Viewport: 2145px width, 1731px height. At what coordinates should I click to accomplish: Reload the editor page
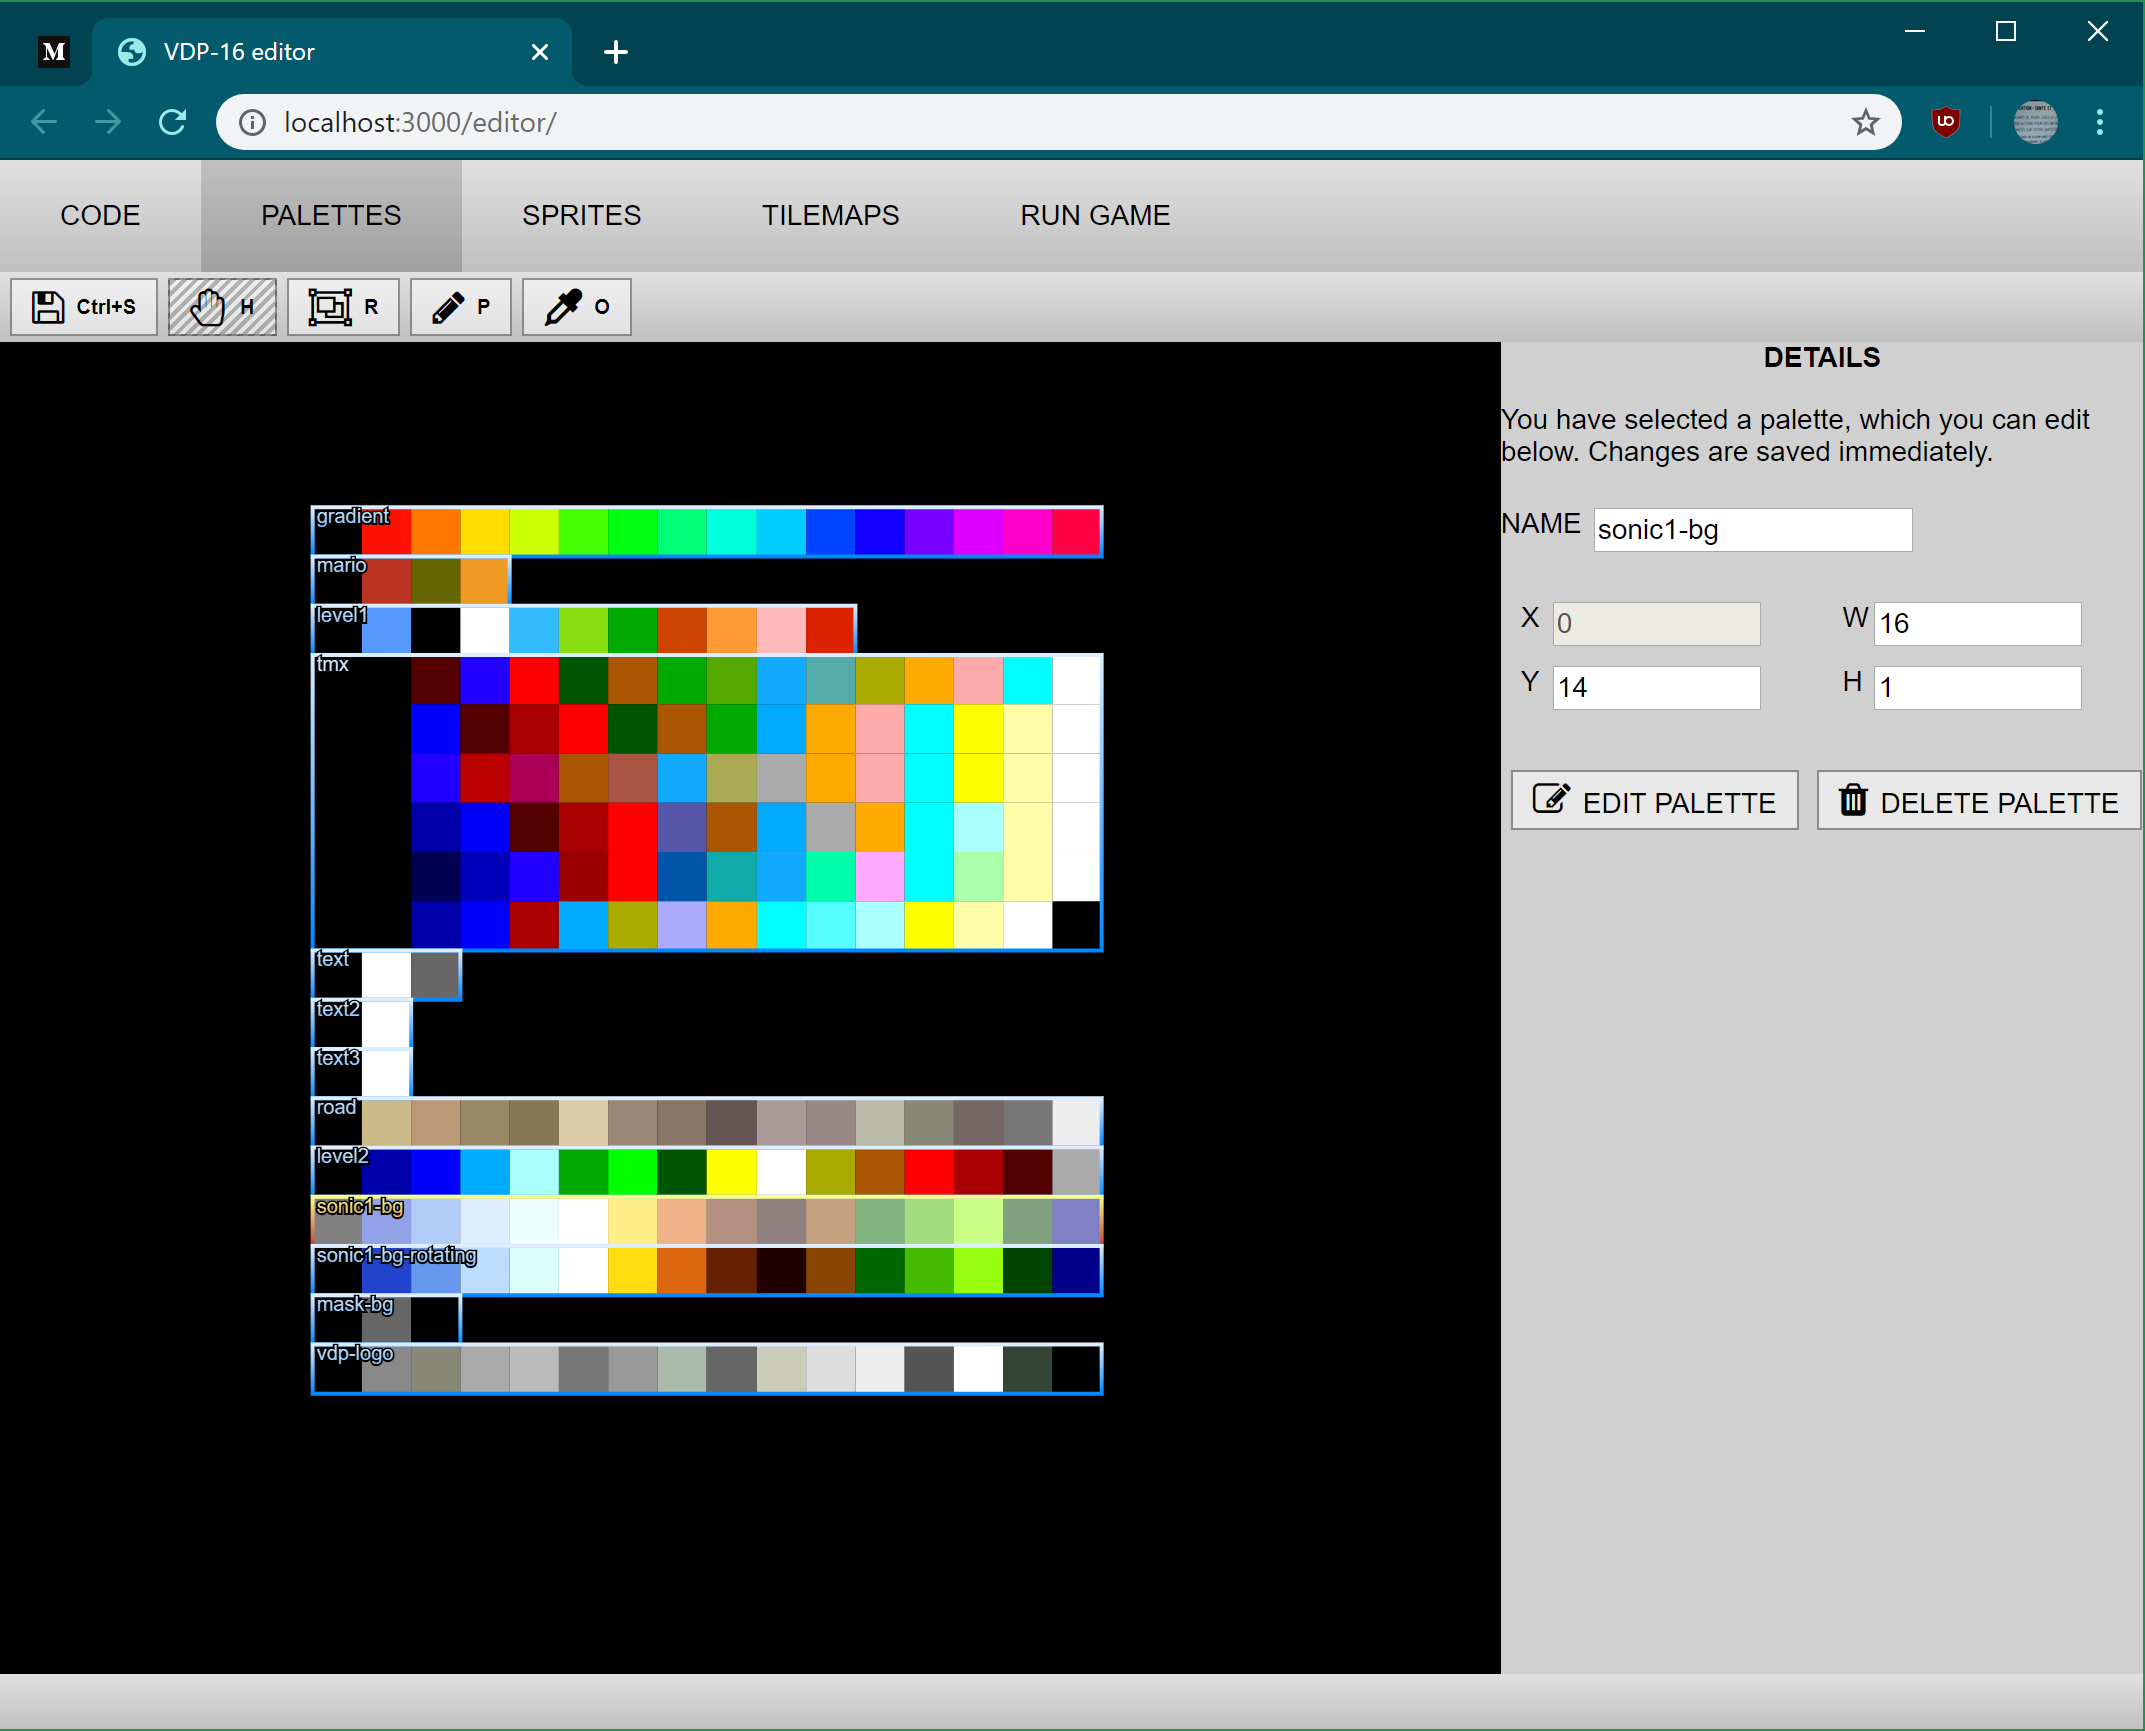click(173, 122)
